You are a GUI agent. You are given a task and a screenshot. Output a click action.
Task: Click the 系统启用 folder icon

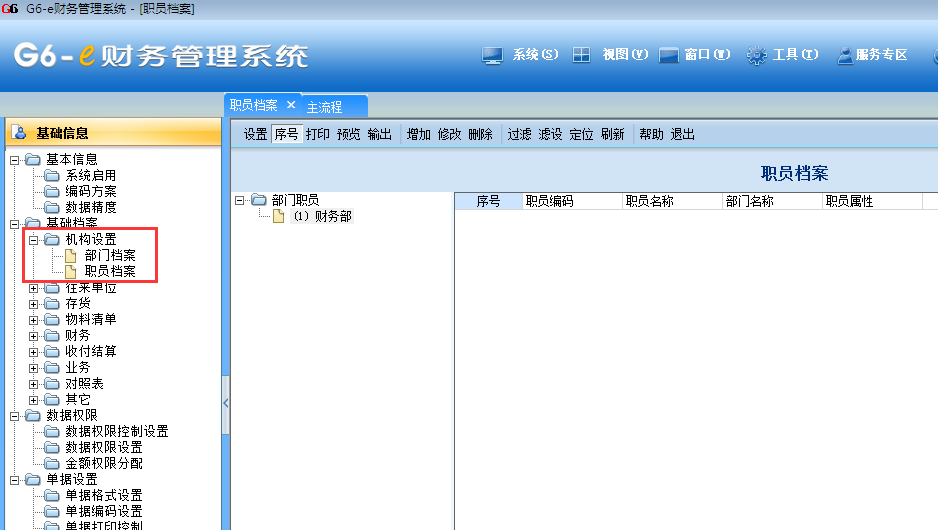(x=52, y=175)
